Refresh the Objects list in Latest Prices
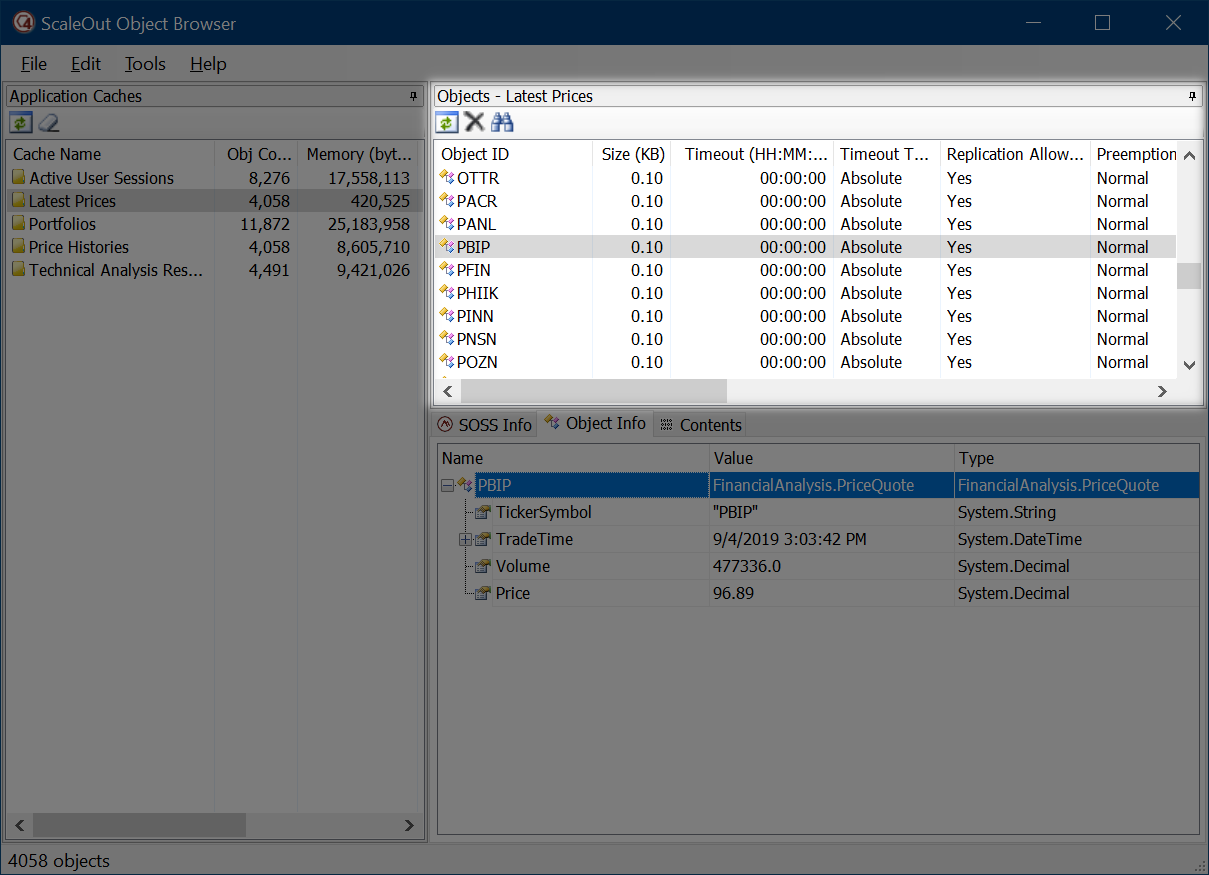The image size is (1209, 875). click(447, 122)
